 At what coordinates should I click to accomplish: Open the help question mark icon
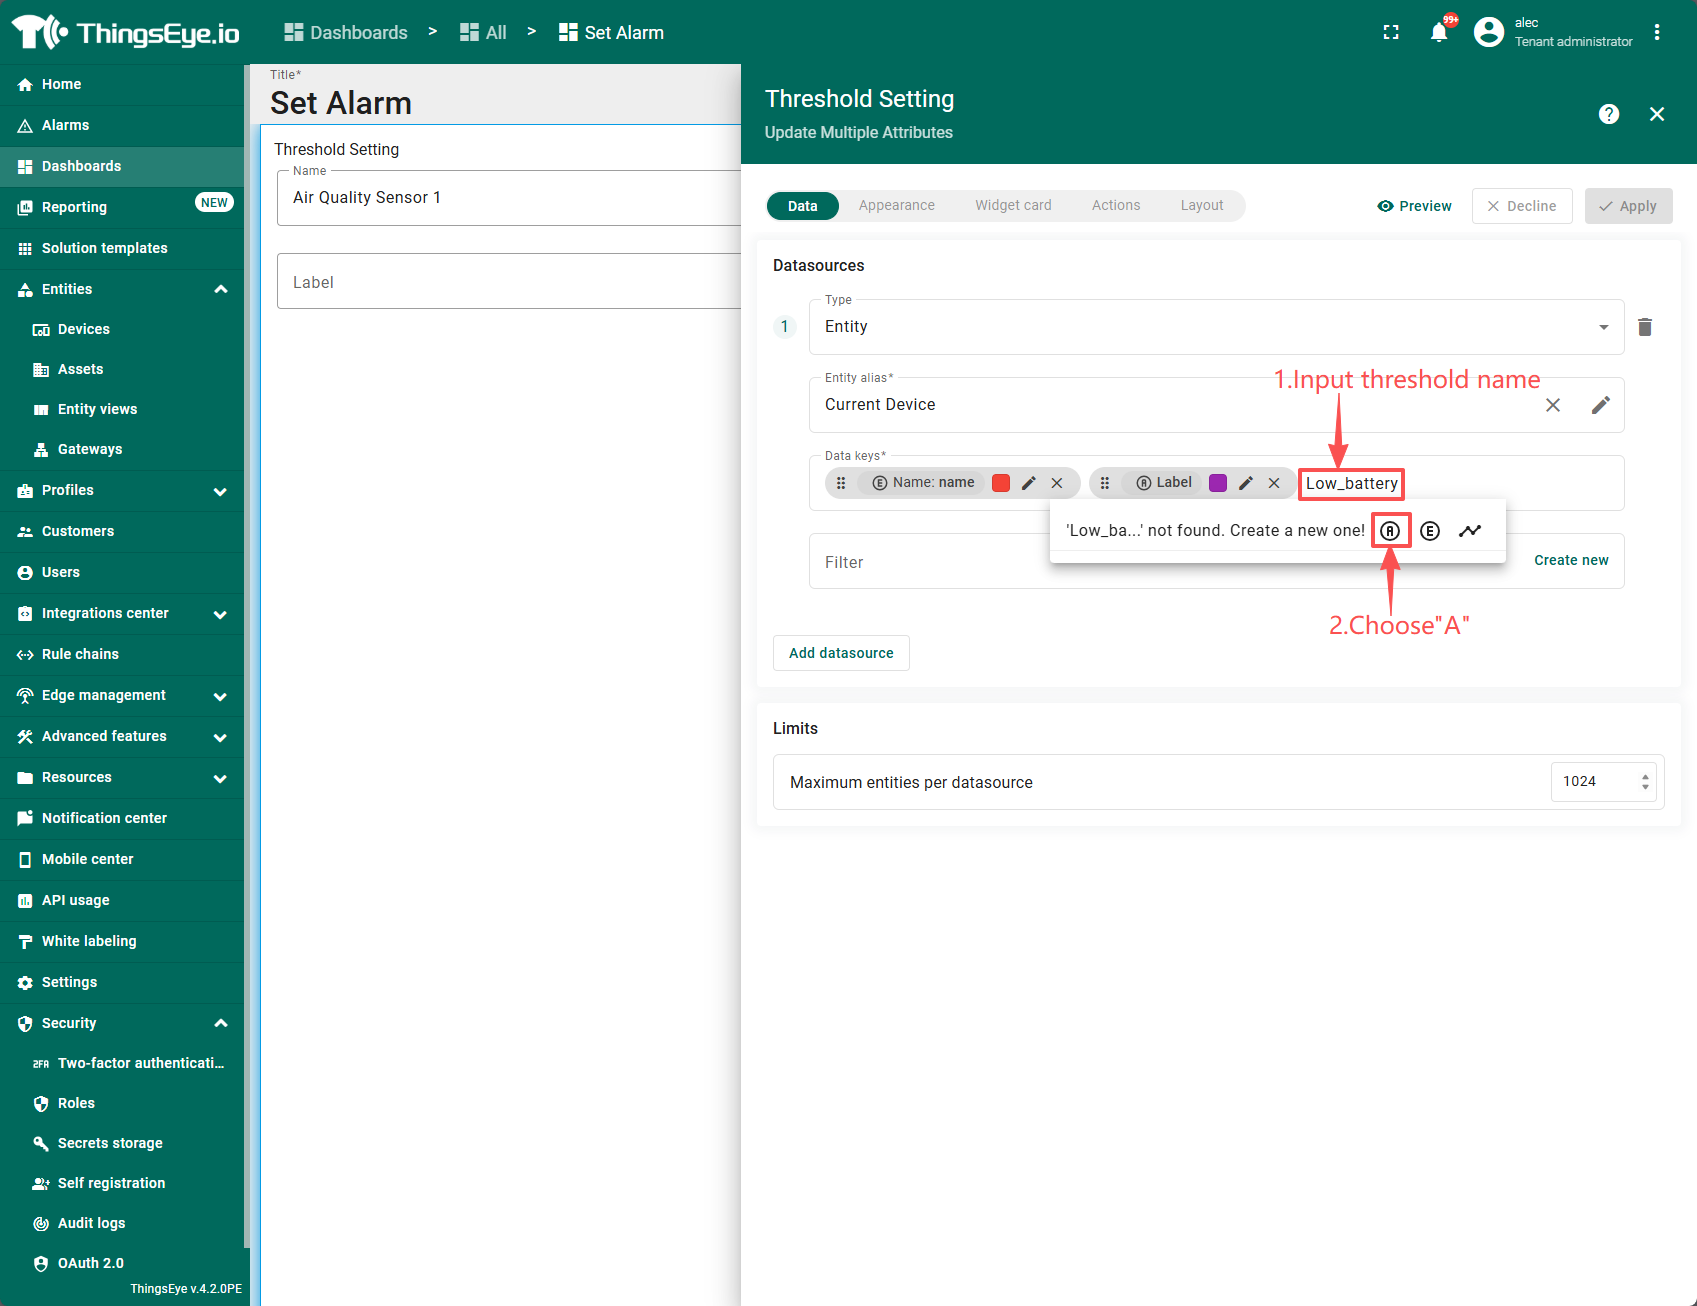pos(1608,114)
